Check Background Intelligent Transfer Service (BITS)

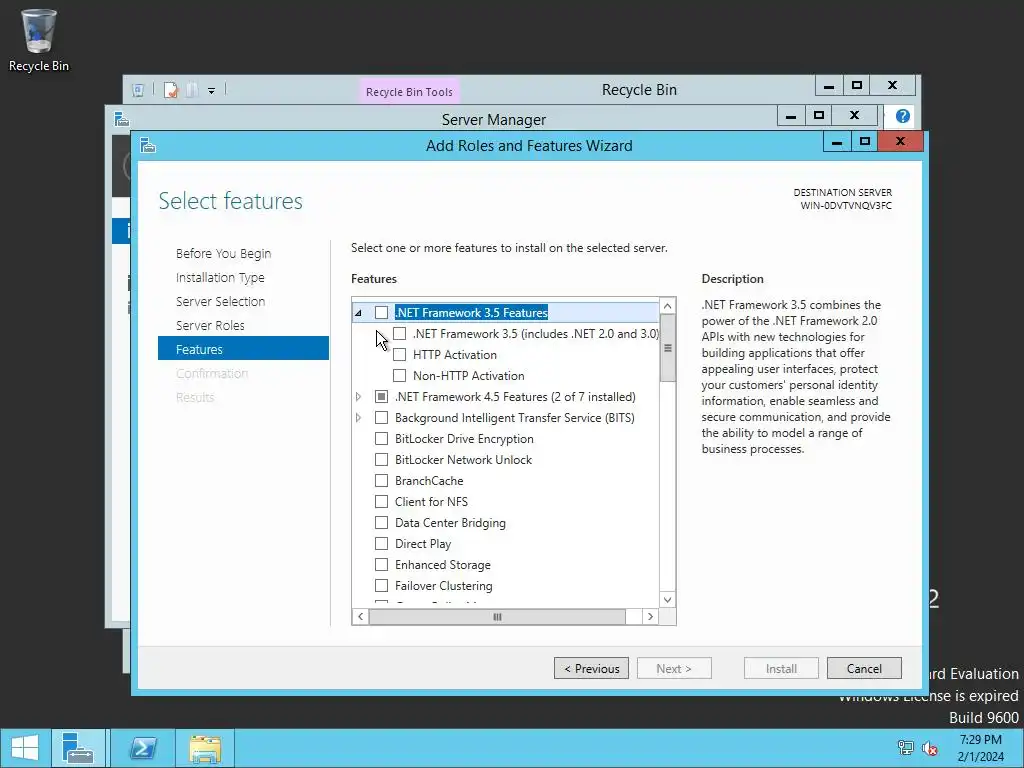click(x=381, y=417)
